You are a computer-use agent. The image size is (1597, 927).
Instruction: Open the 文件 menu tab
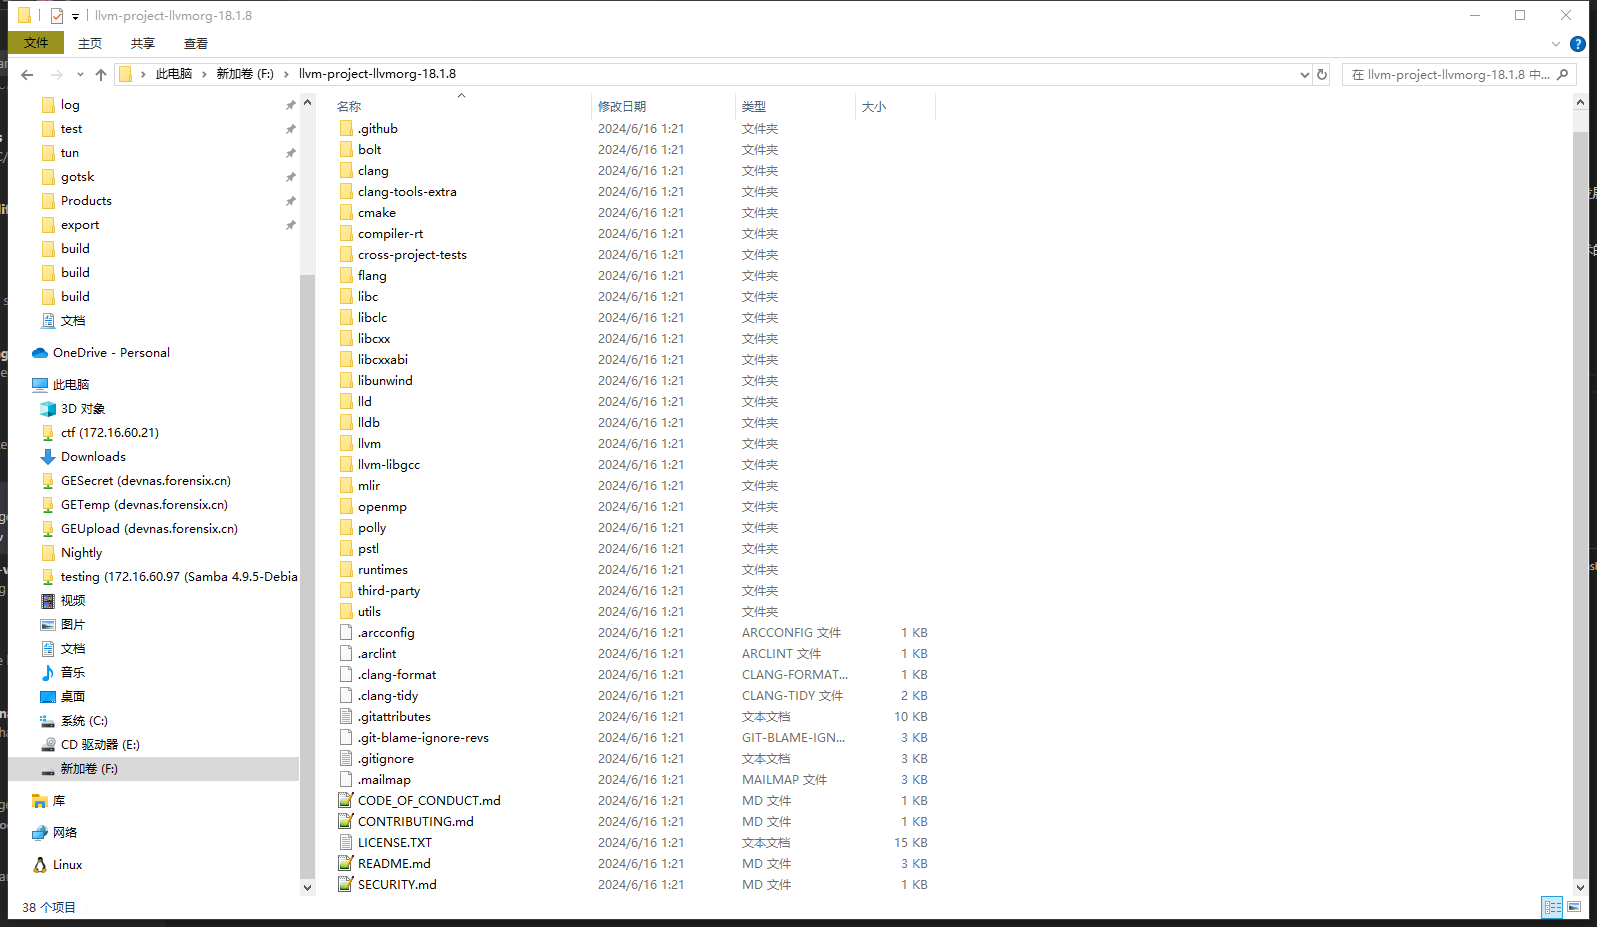point(36,43)
